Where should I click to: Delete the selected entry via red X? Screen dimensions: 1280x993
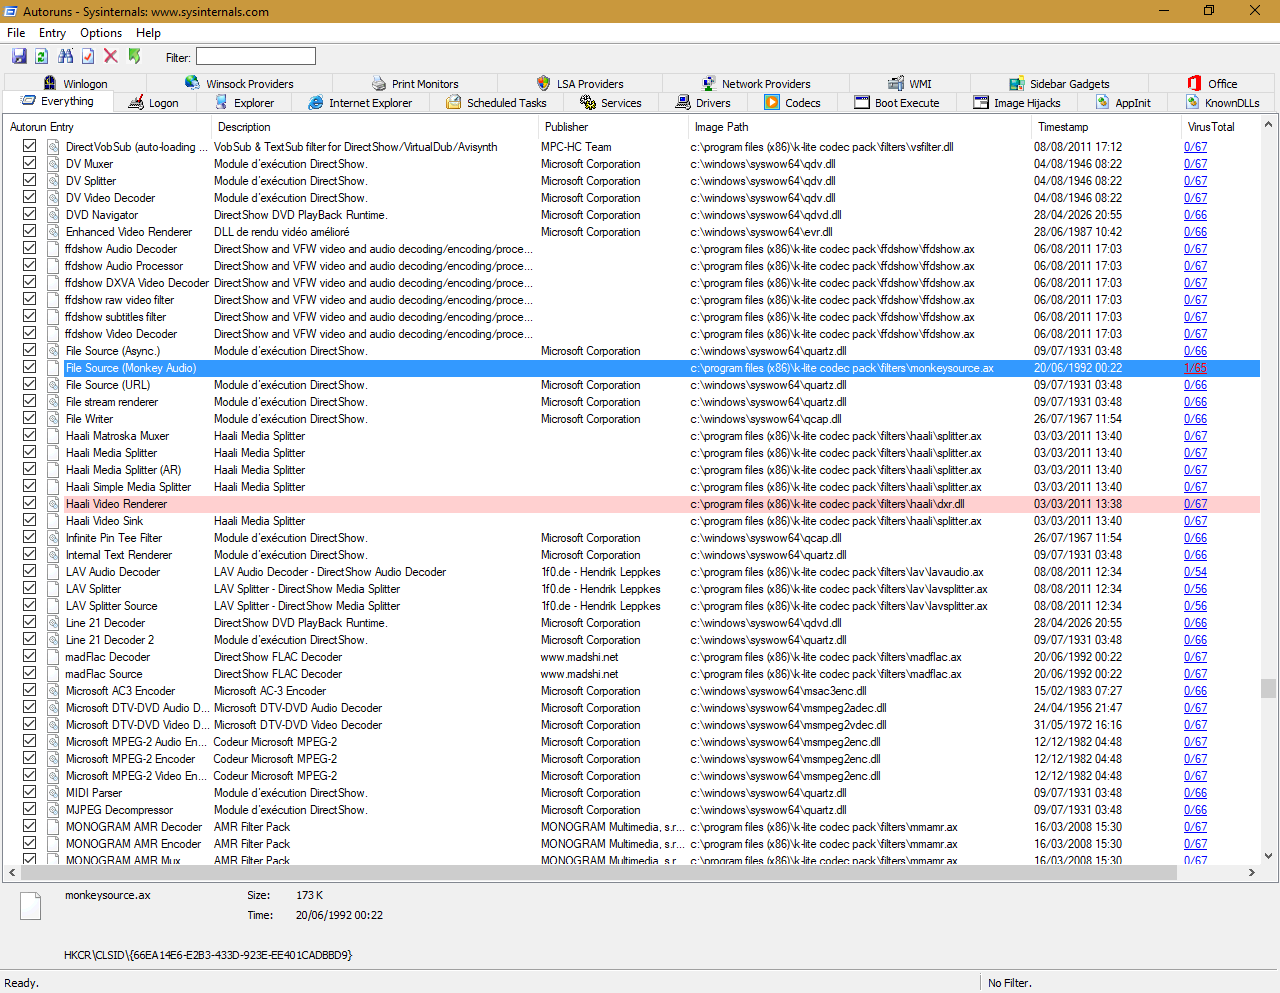tap(111, 57)
